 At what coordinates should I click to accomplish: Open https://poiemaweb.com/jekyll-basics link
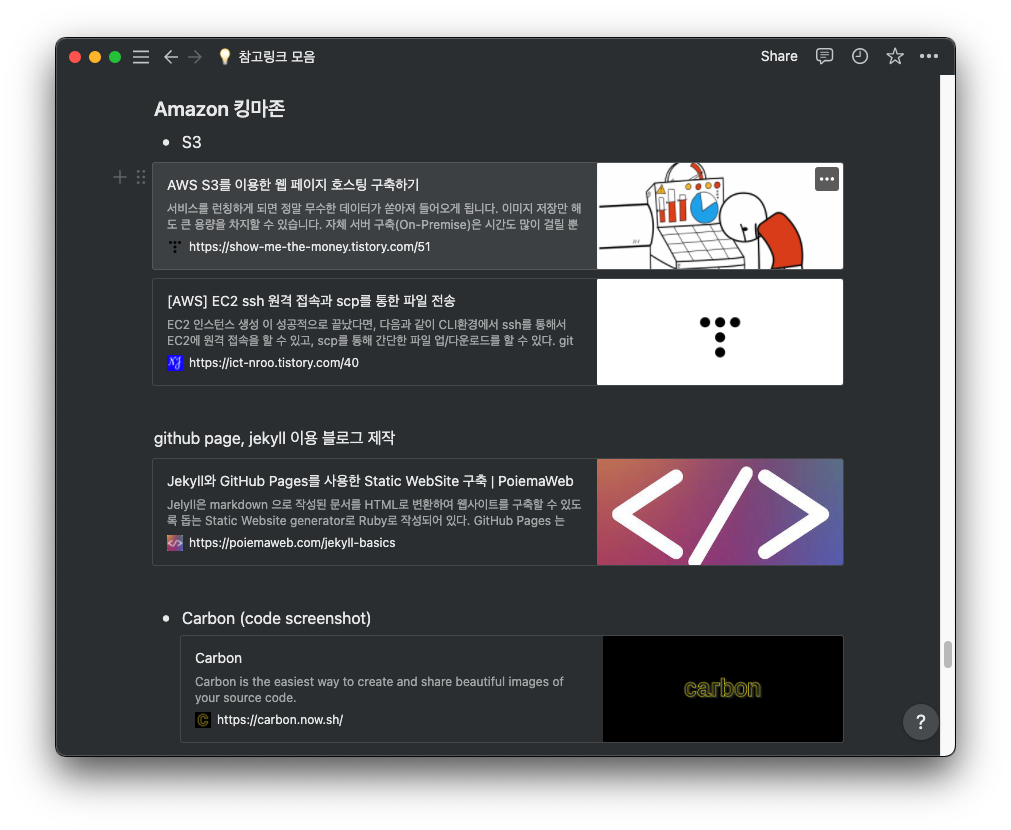[292, 542]
